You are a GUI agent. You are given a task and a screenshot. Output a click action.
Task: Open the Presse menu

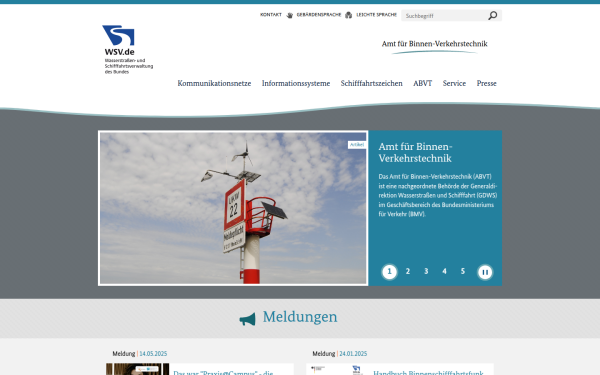(x=486, y=83)
